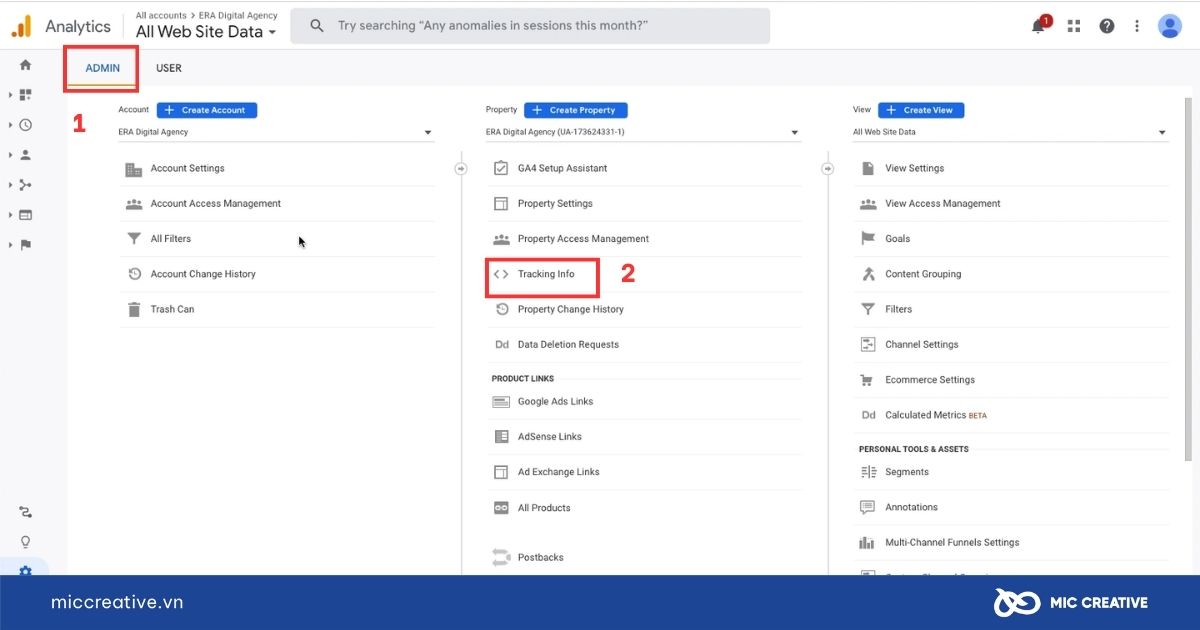1200x630 pixels.
Task: Open Customization dashboards icon in sidebar
Action: [x=26, y=95]
